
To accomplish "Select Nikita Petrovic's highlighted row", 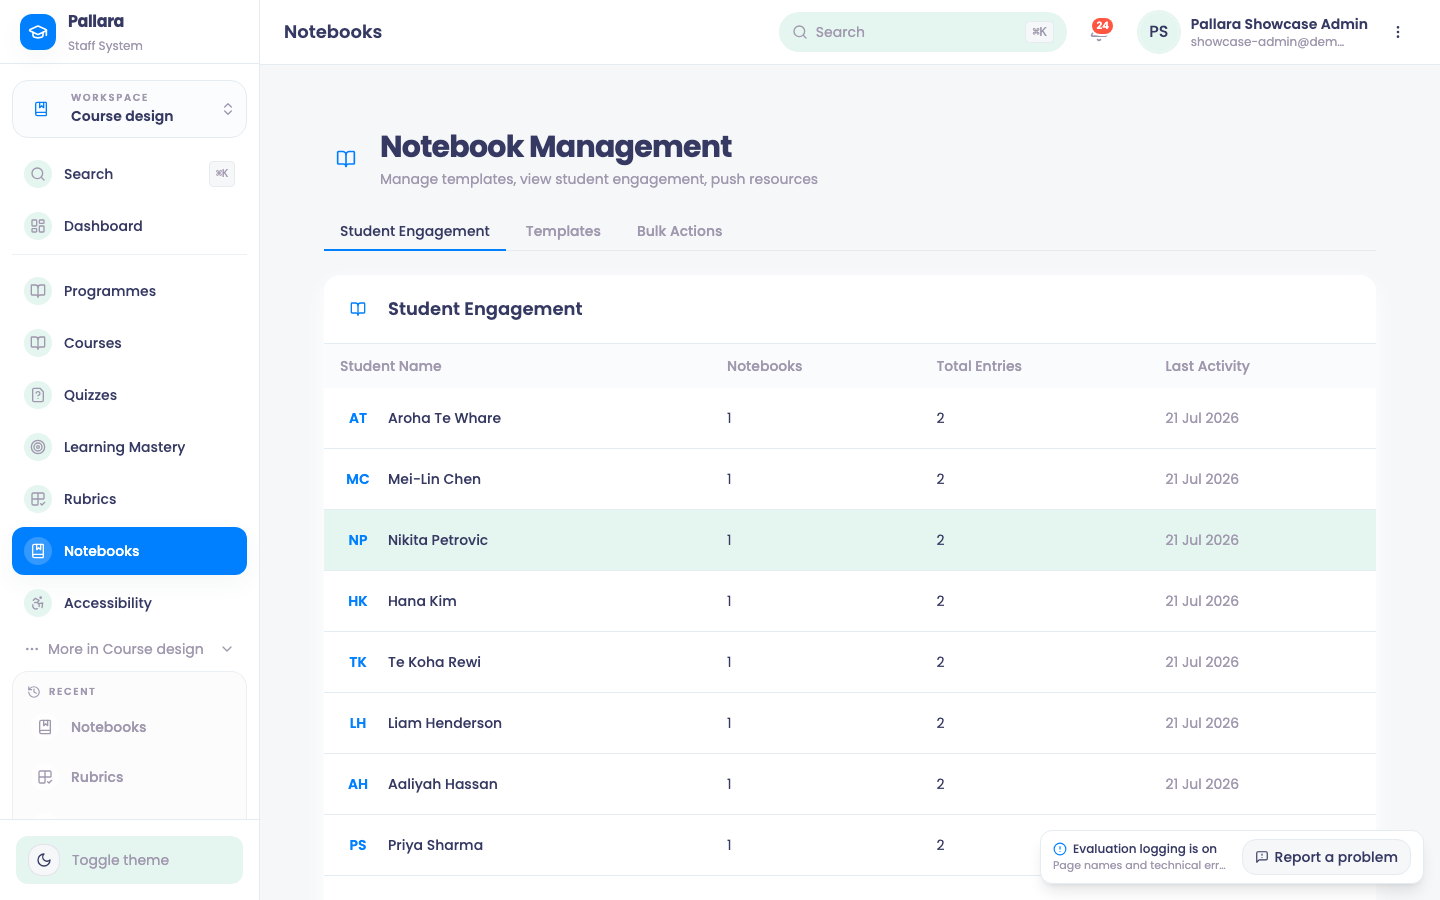I will pyautogui.click(x=850, y=540).
